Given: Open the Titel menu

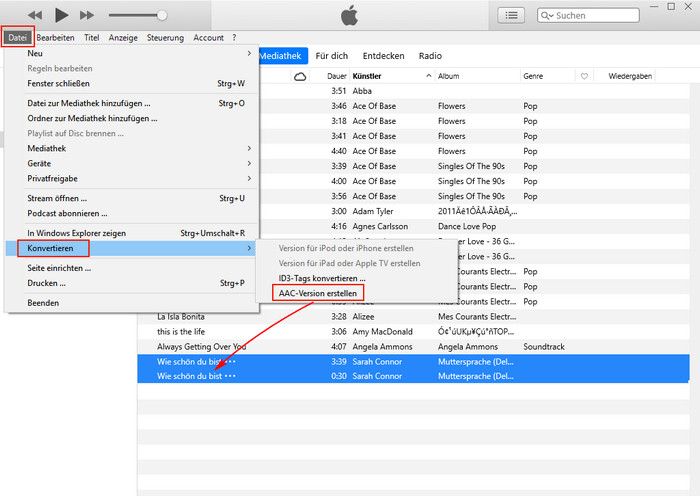Looking at the screenshot, I should coord(92,38).
